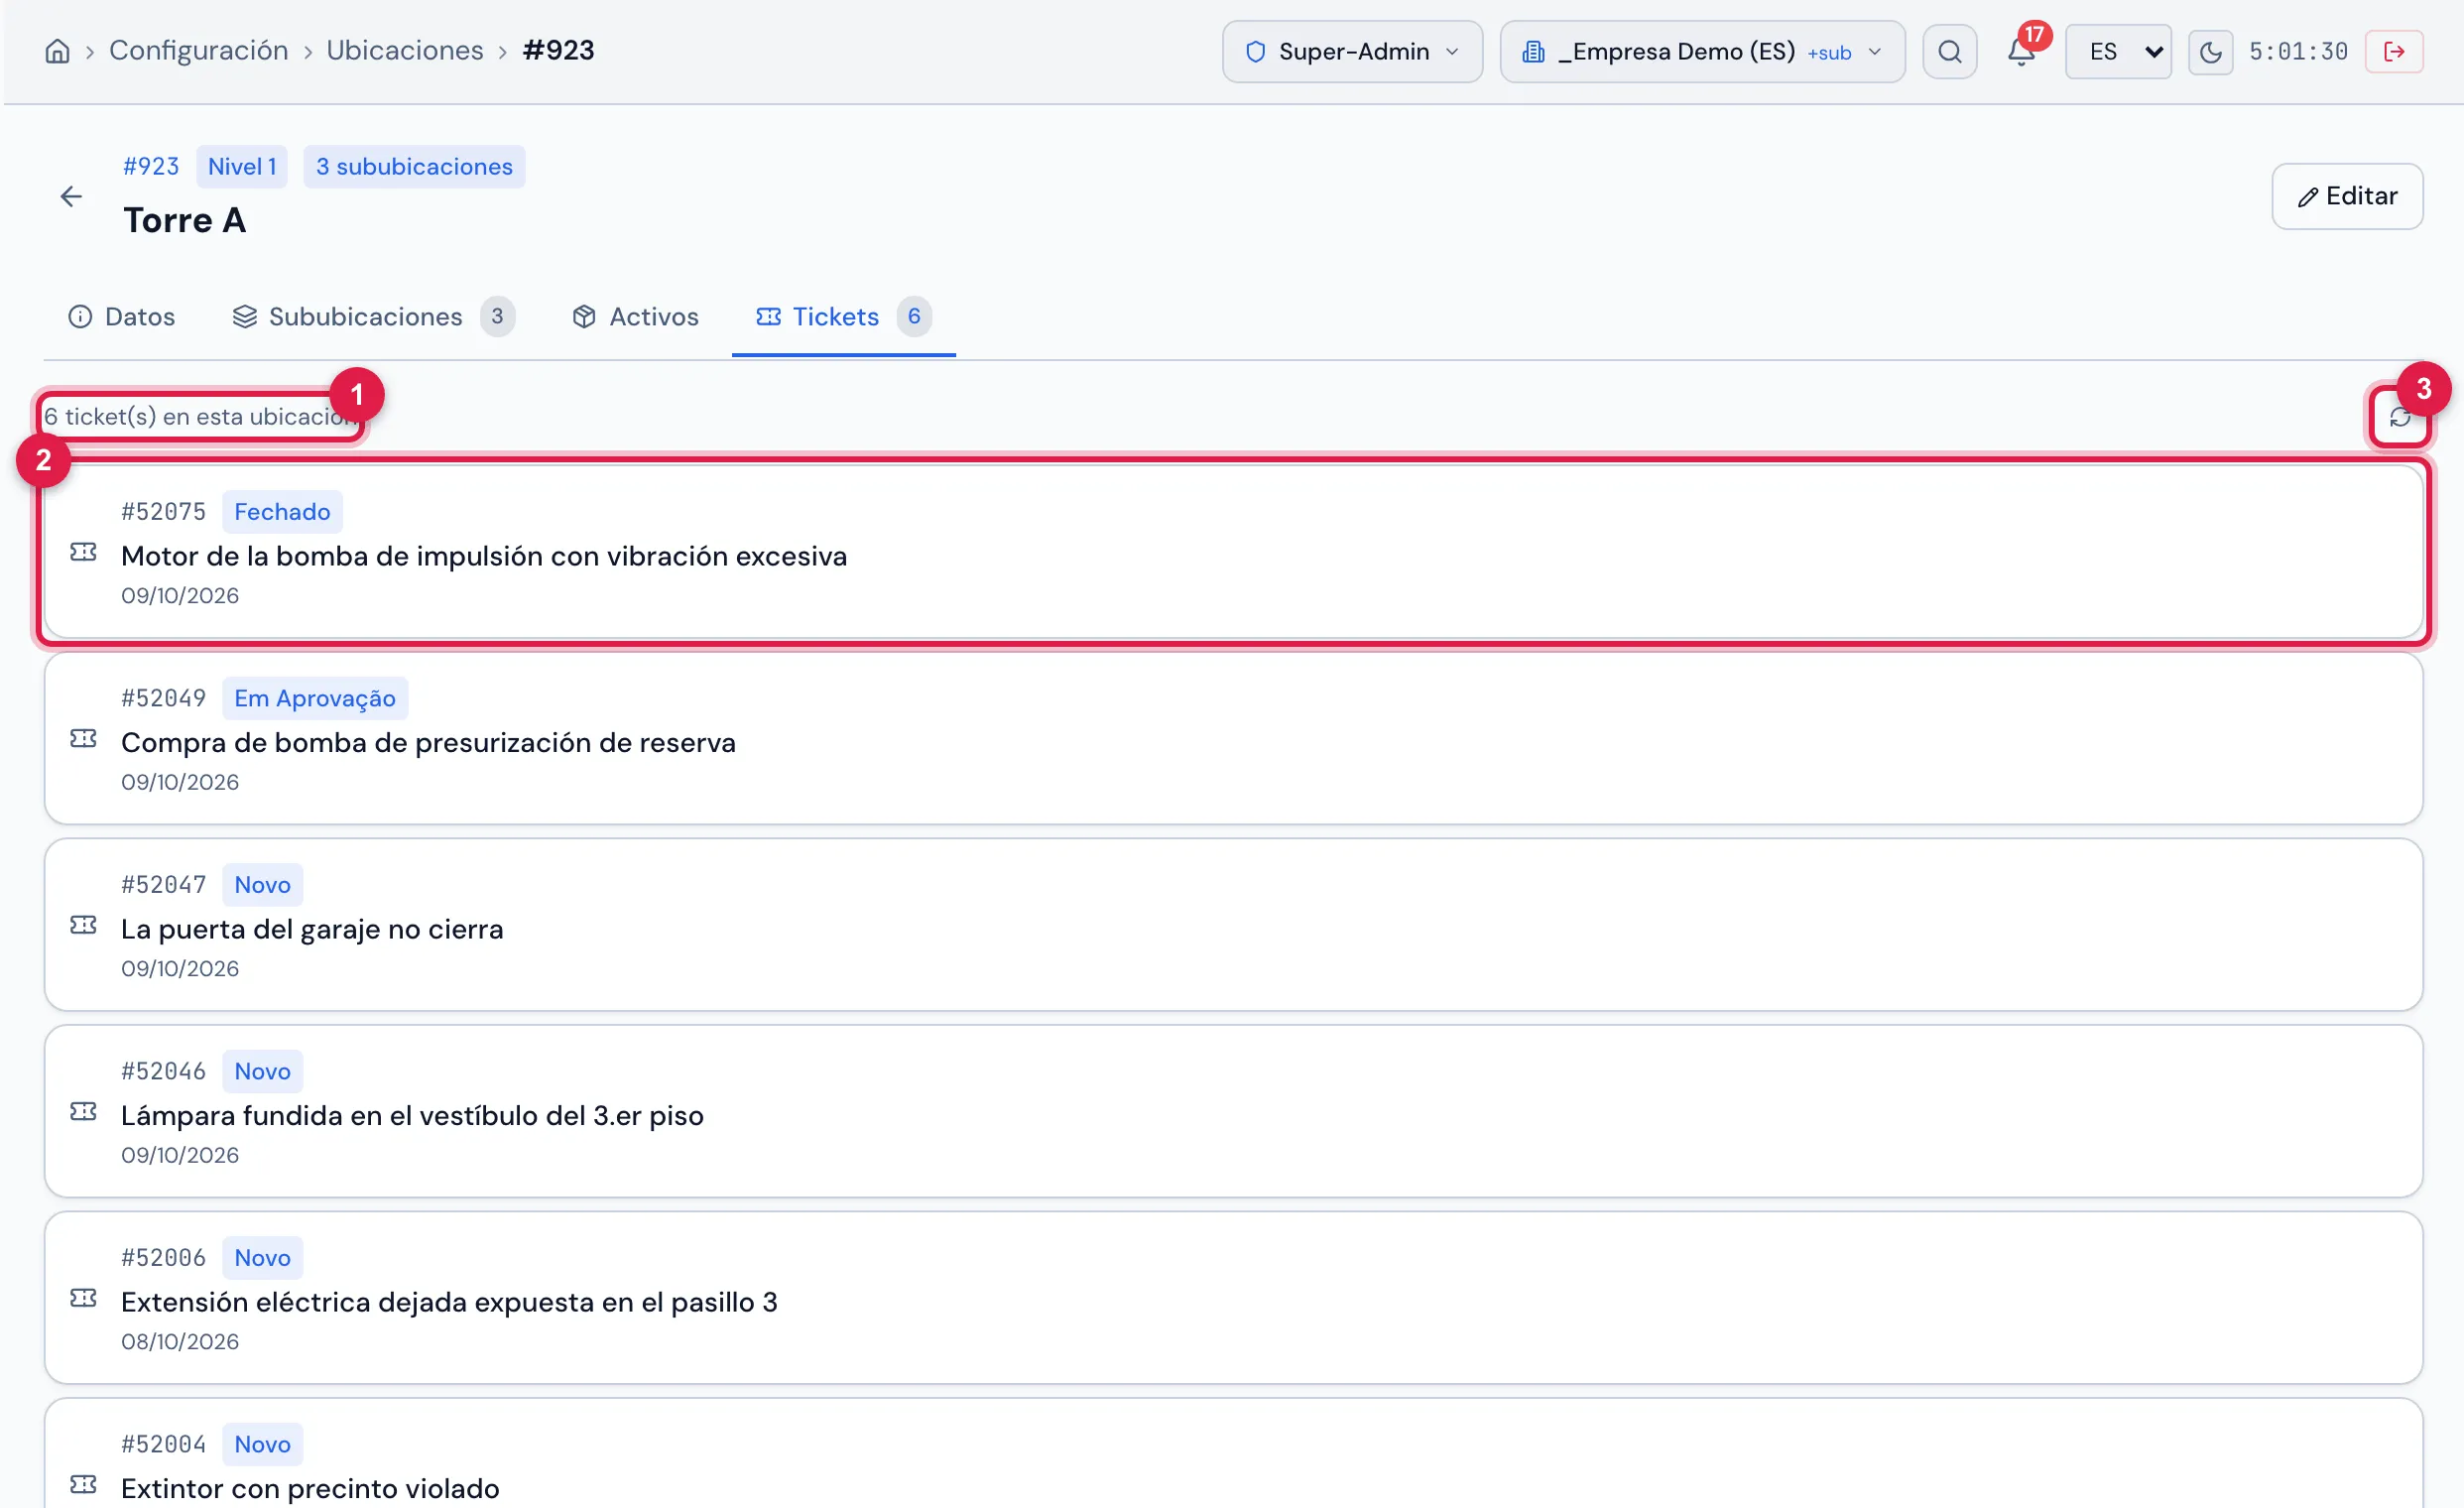Open the Ubicaciones breadcrumb link
This screenshot has width=2464, height=1508.
click(x=405, y=50)
